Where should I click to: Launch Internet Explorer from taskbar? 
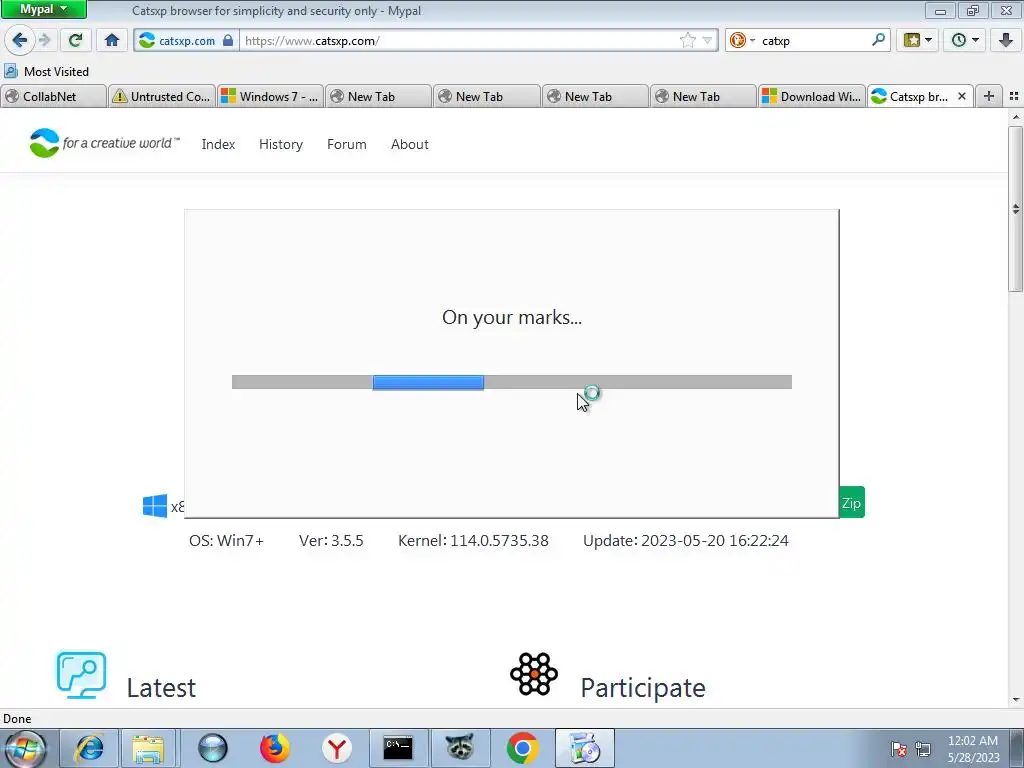[x=89, y=748]
